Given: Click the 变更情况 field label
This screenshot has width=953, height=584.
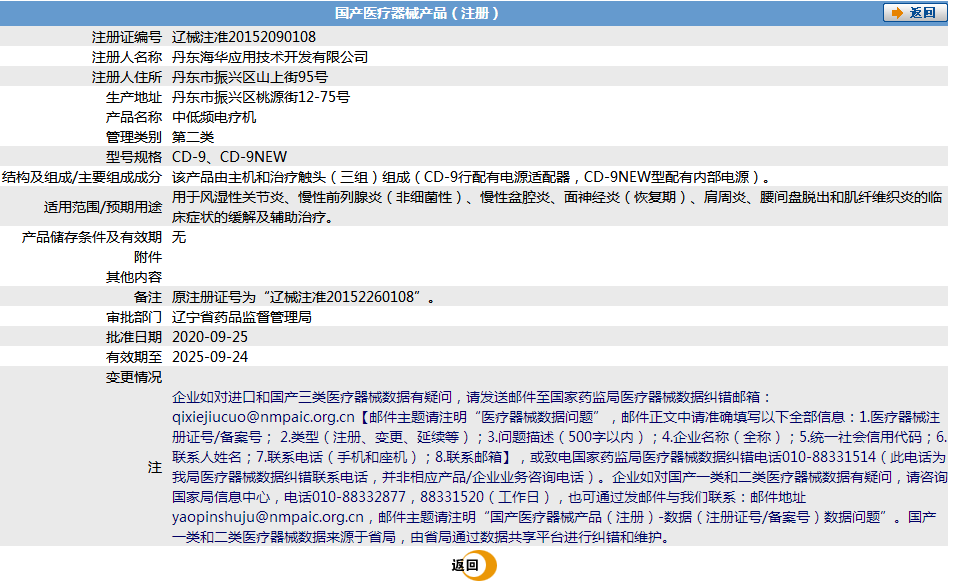Looking at the screenshot, I should coord(134,377).
